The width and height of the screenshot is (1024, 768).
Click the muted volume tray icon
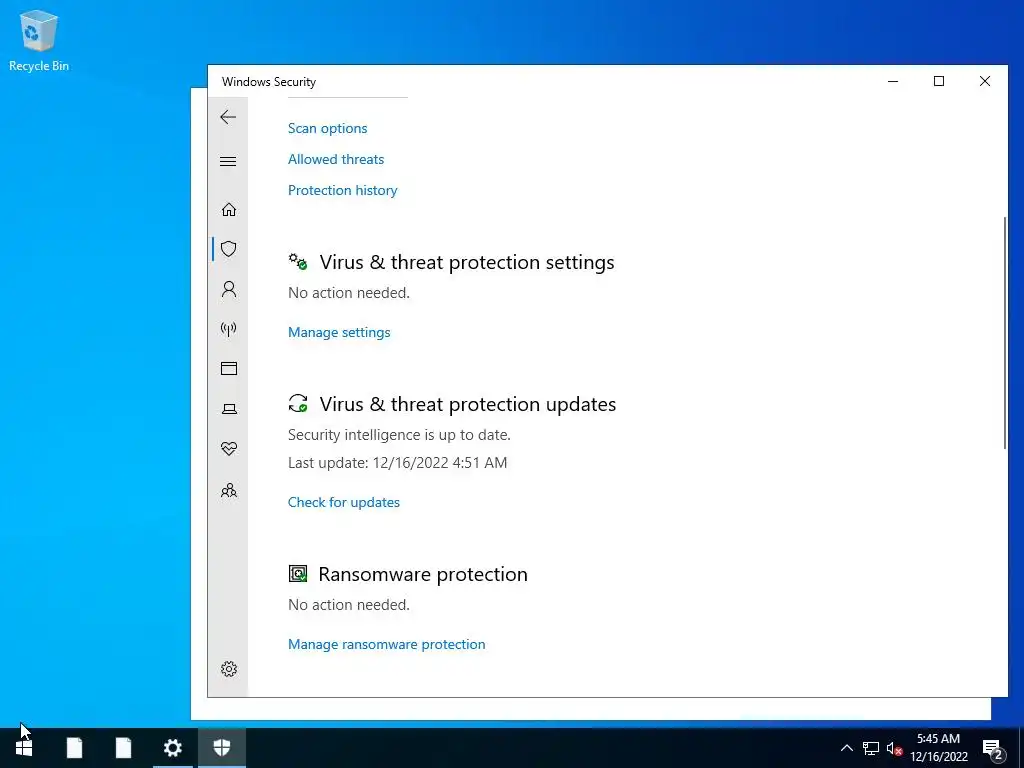(894, 748)
